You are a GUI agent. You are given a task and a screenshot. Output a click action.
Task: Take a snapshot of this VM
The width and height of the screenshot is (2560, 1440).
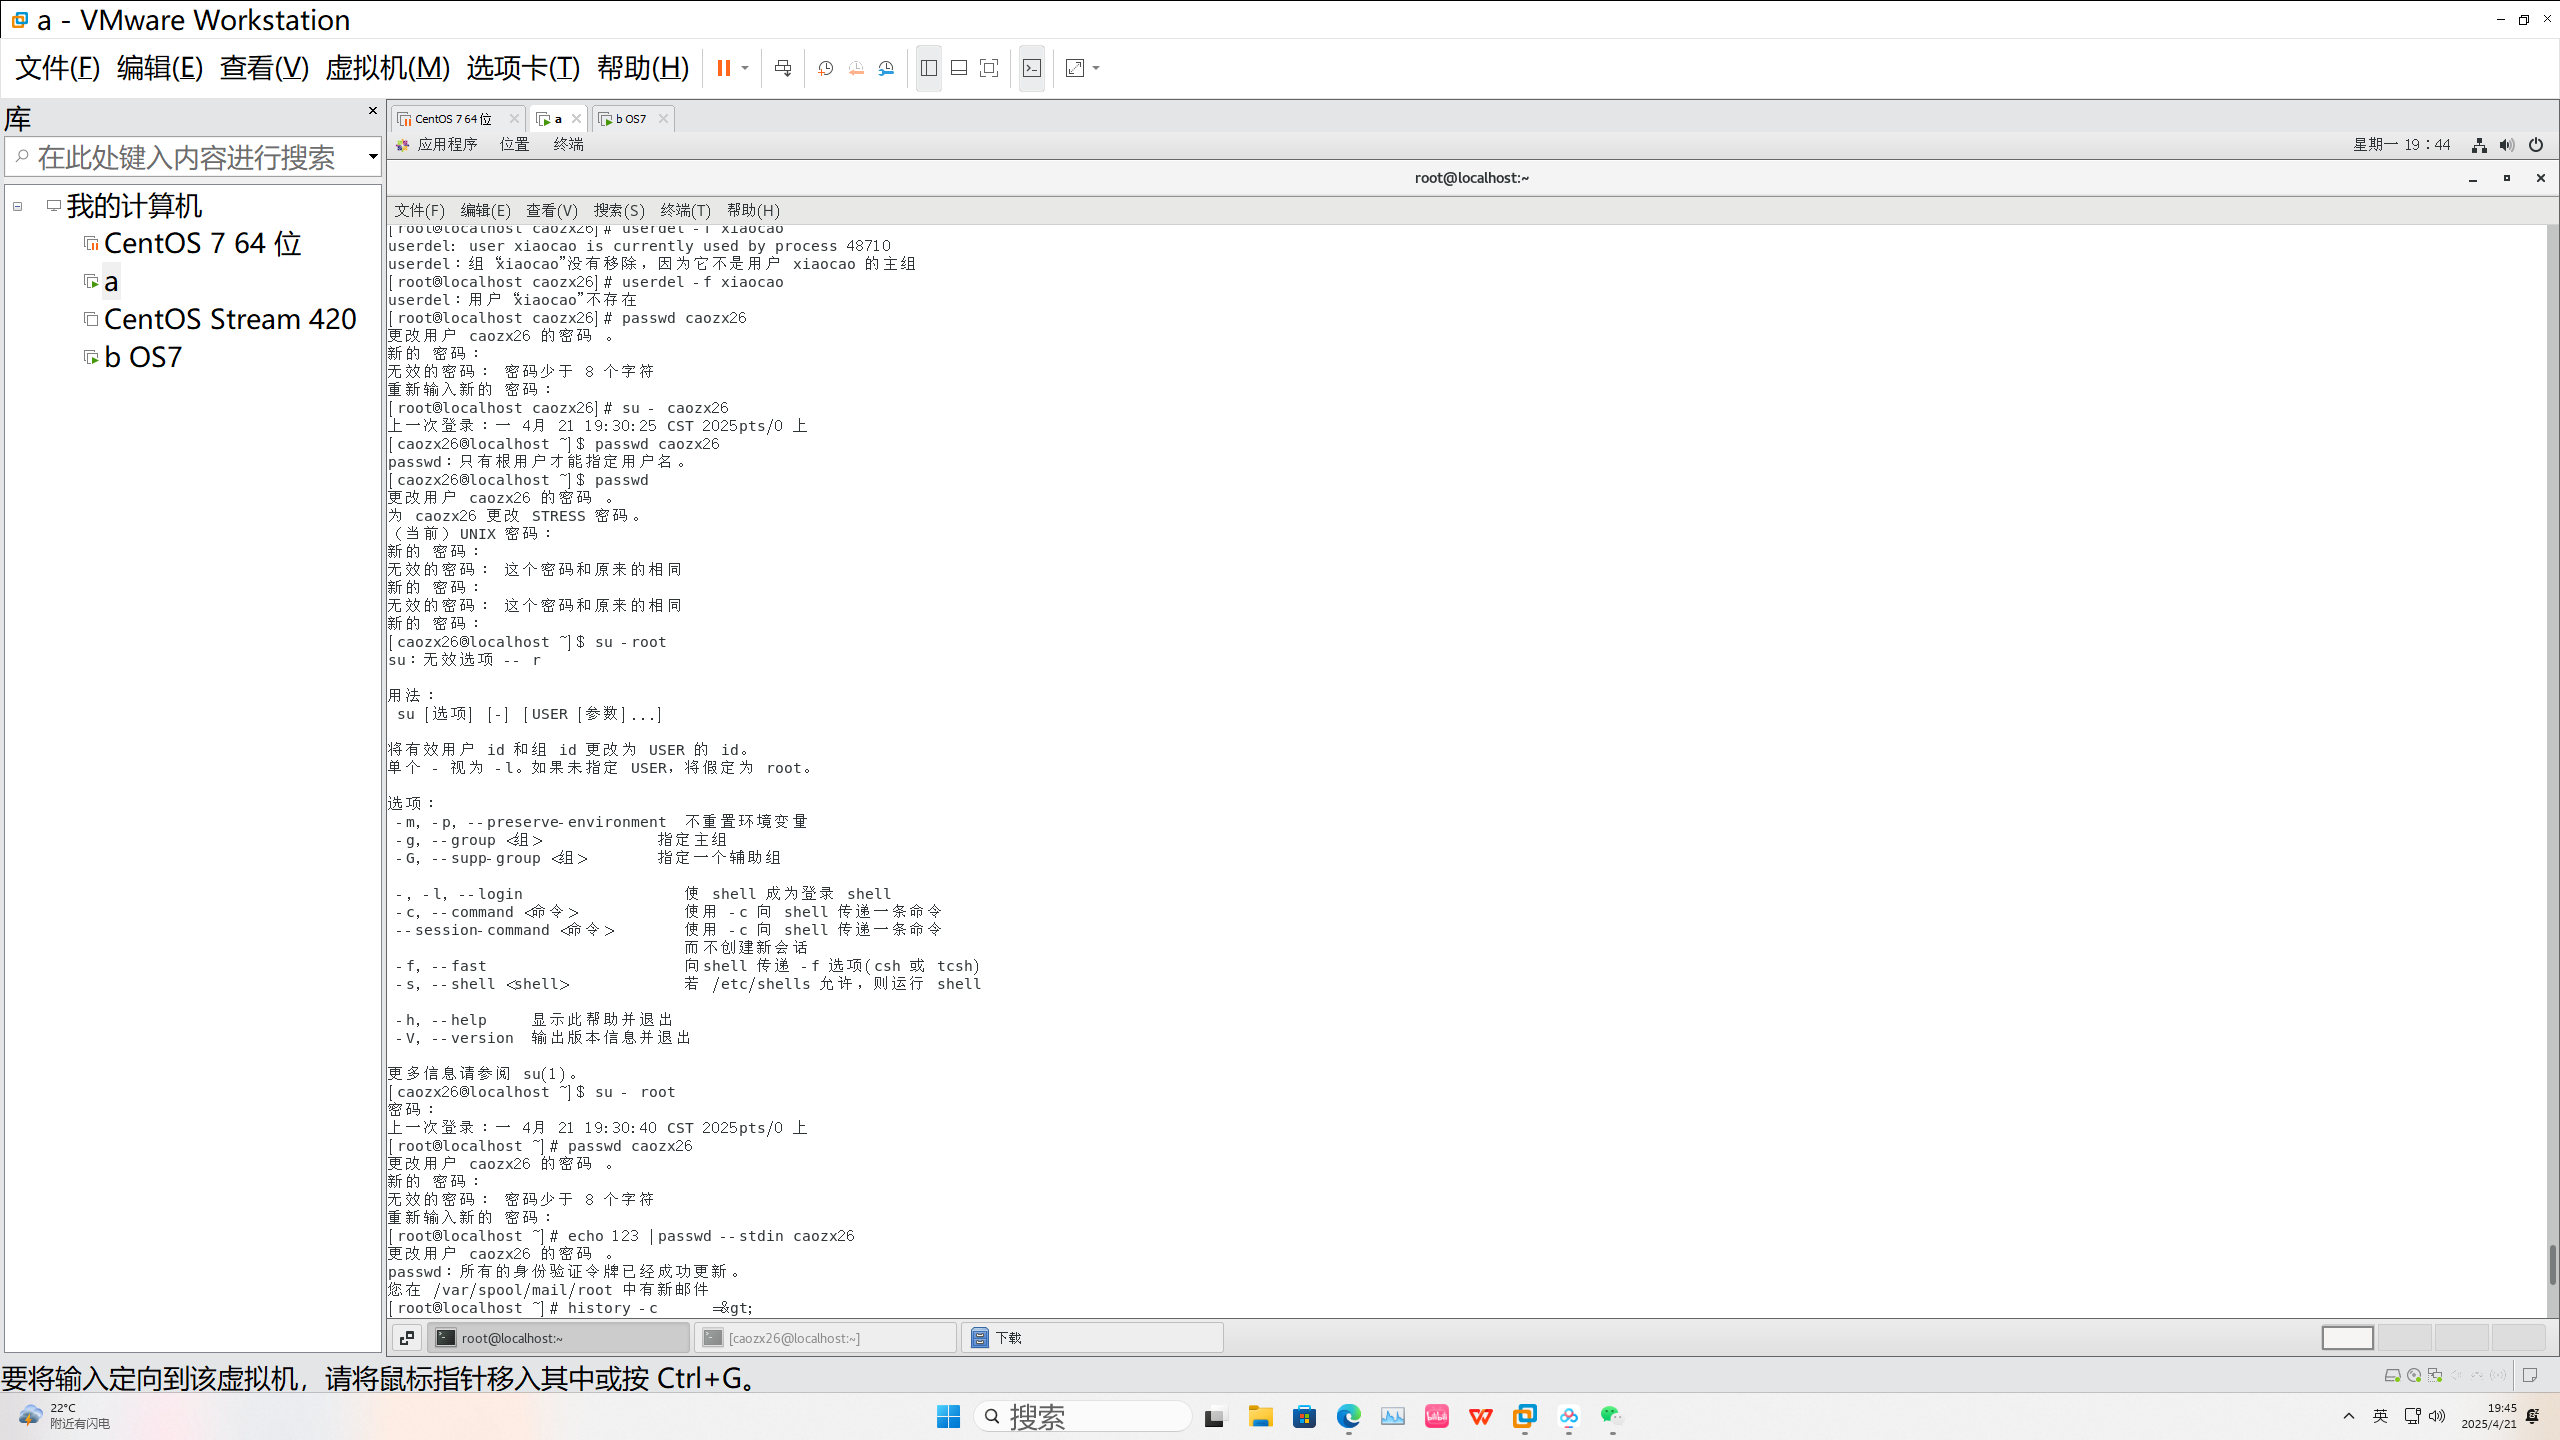coord(825,68)
